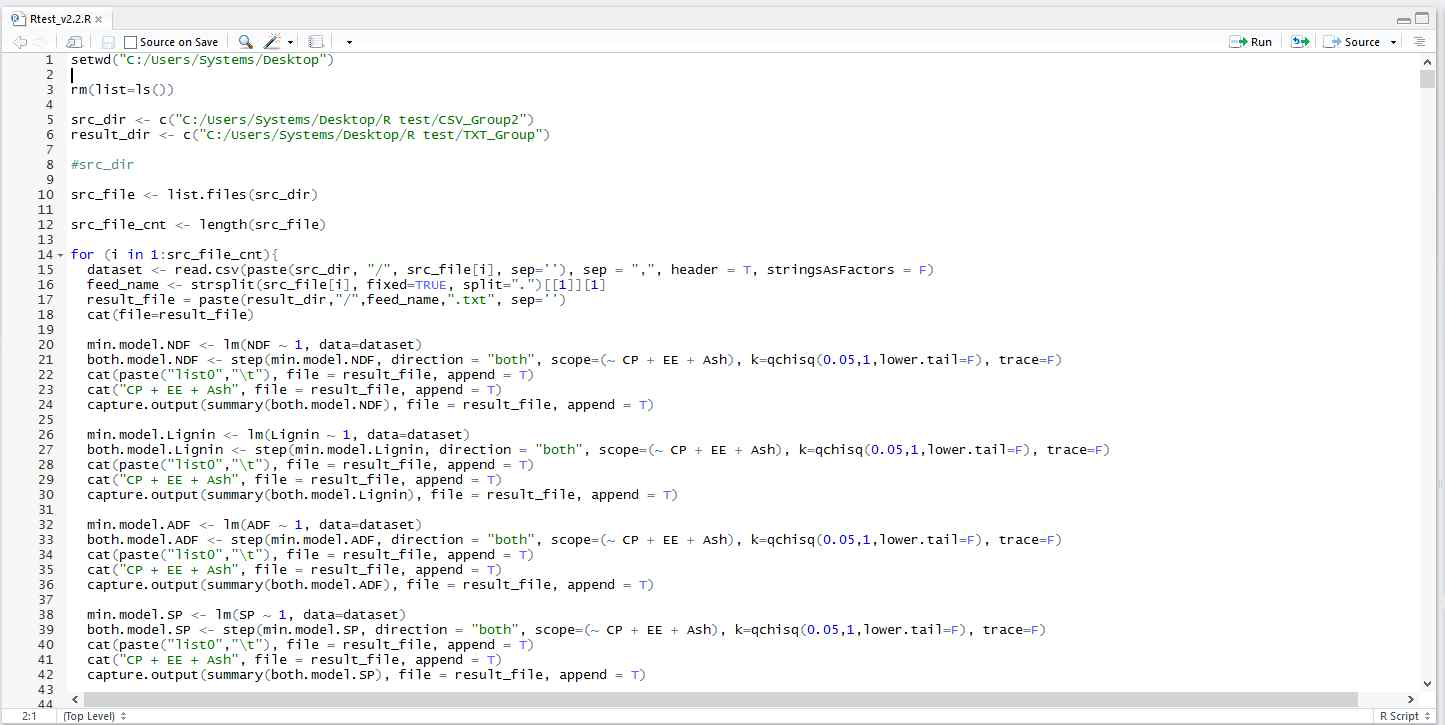Click the read.csv dataset line

point(510,270)
